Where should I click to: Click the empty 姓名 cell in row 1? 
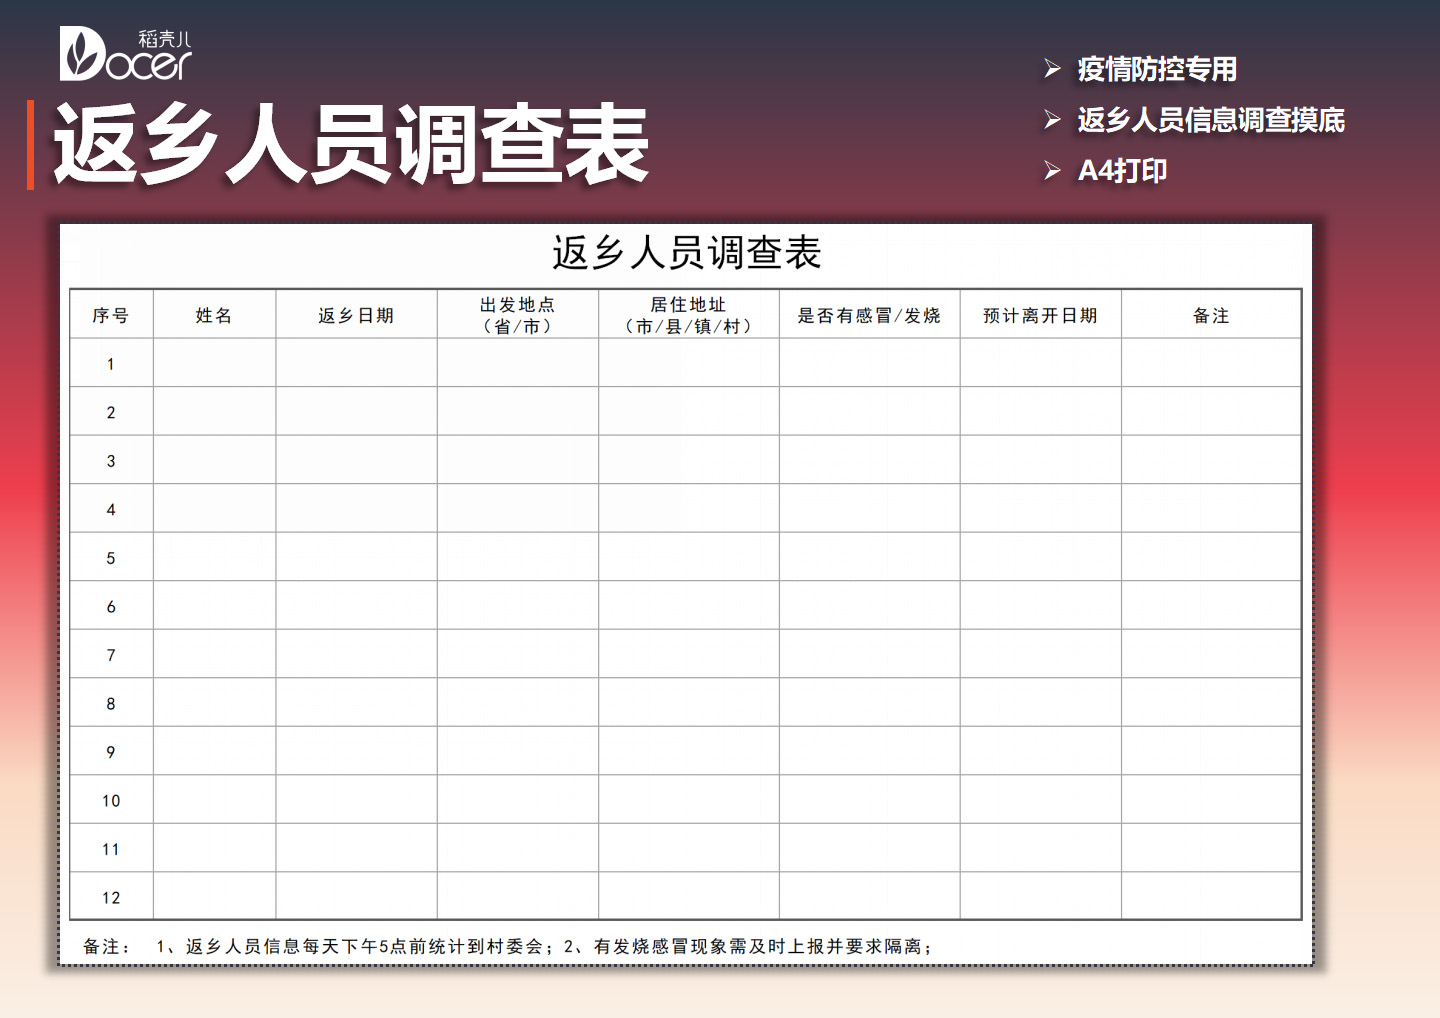[x=214, y=362]
